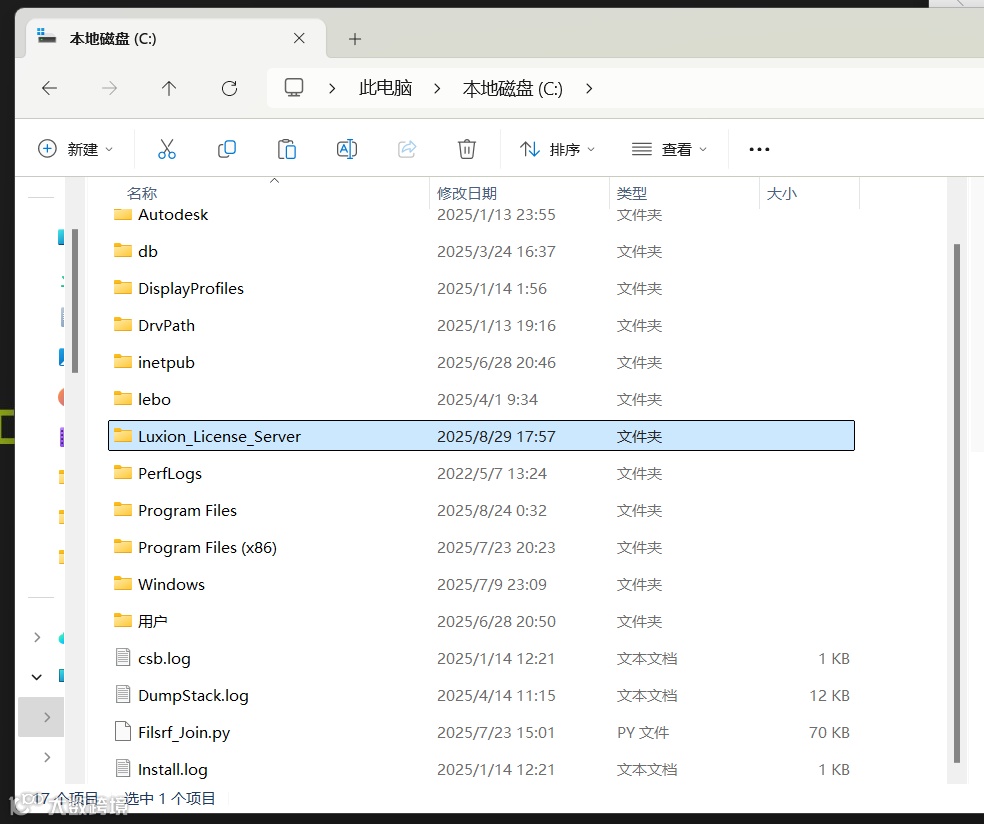Select the csb.log file icon

pyautogui.click(x=123, y=658)
